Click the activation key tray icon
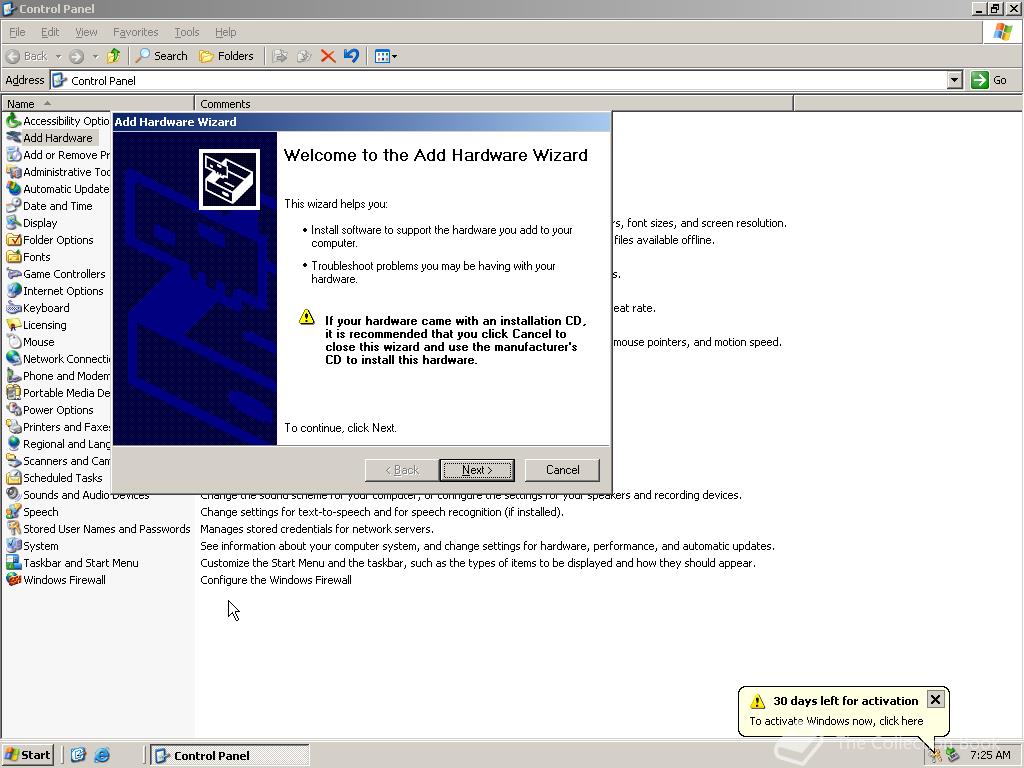 click(x=936, y=755)
